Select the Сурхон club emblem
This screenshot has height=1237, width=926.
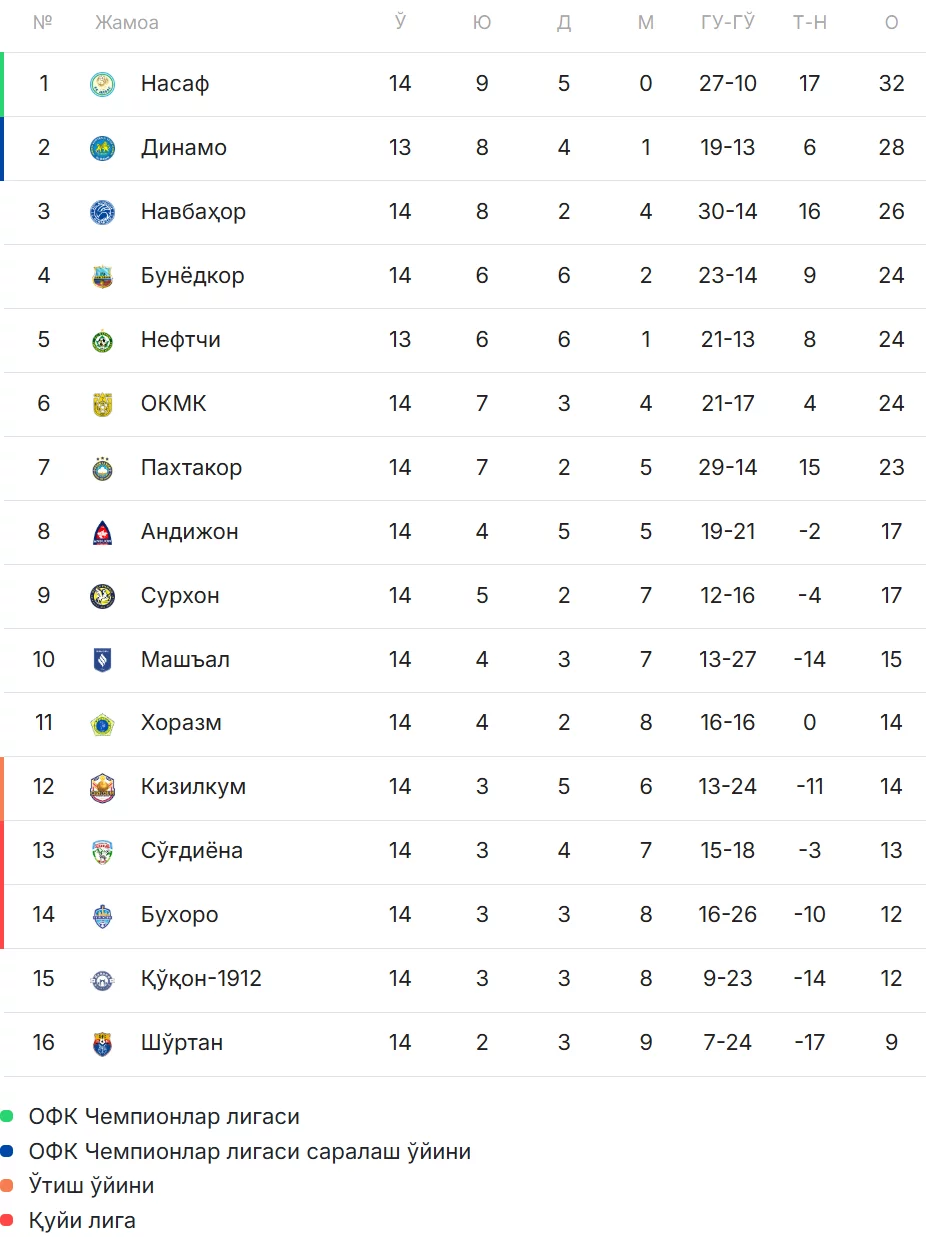(x=102, y=596)
